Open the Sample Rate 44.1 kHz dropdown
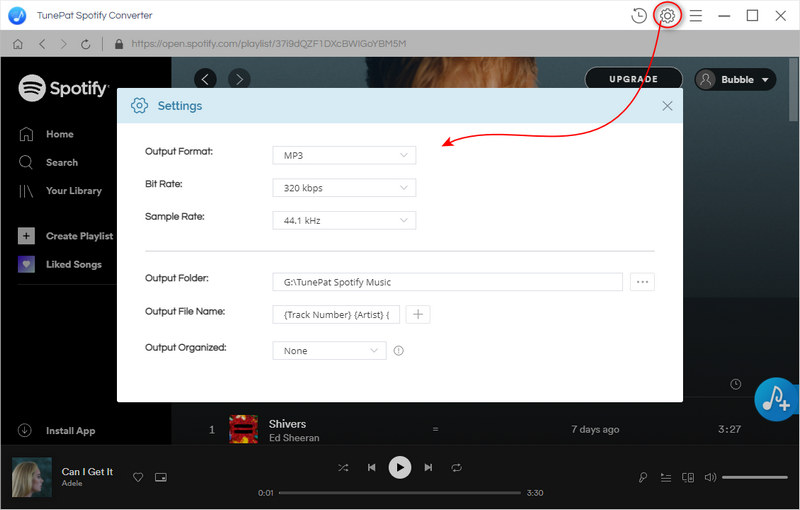This screenshot has height=510, width=800. click(344, 220)
